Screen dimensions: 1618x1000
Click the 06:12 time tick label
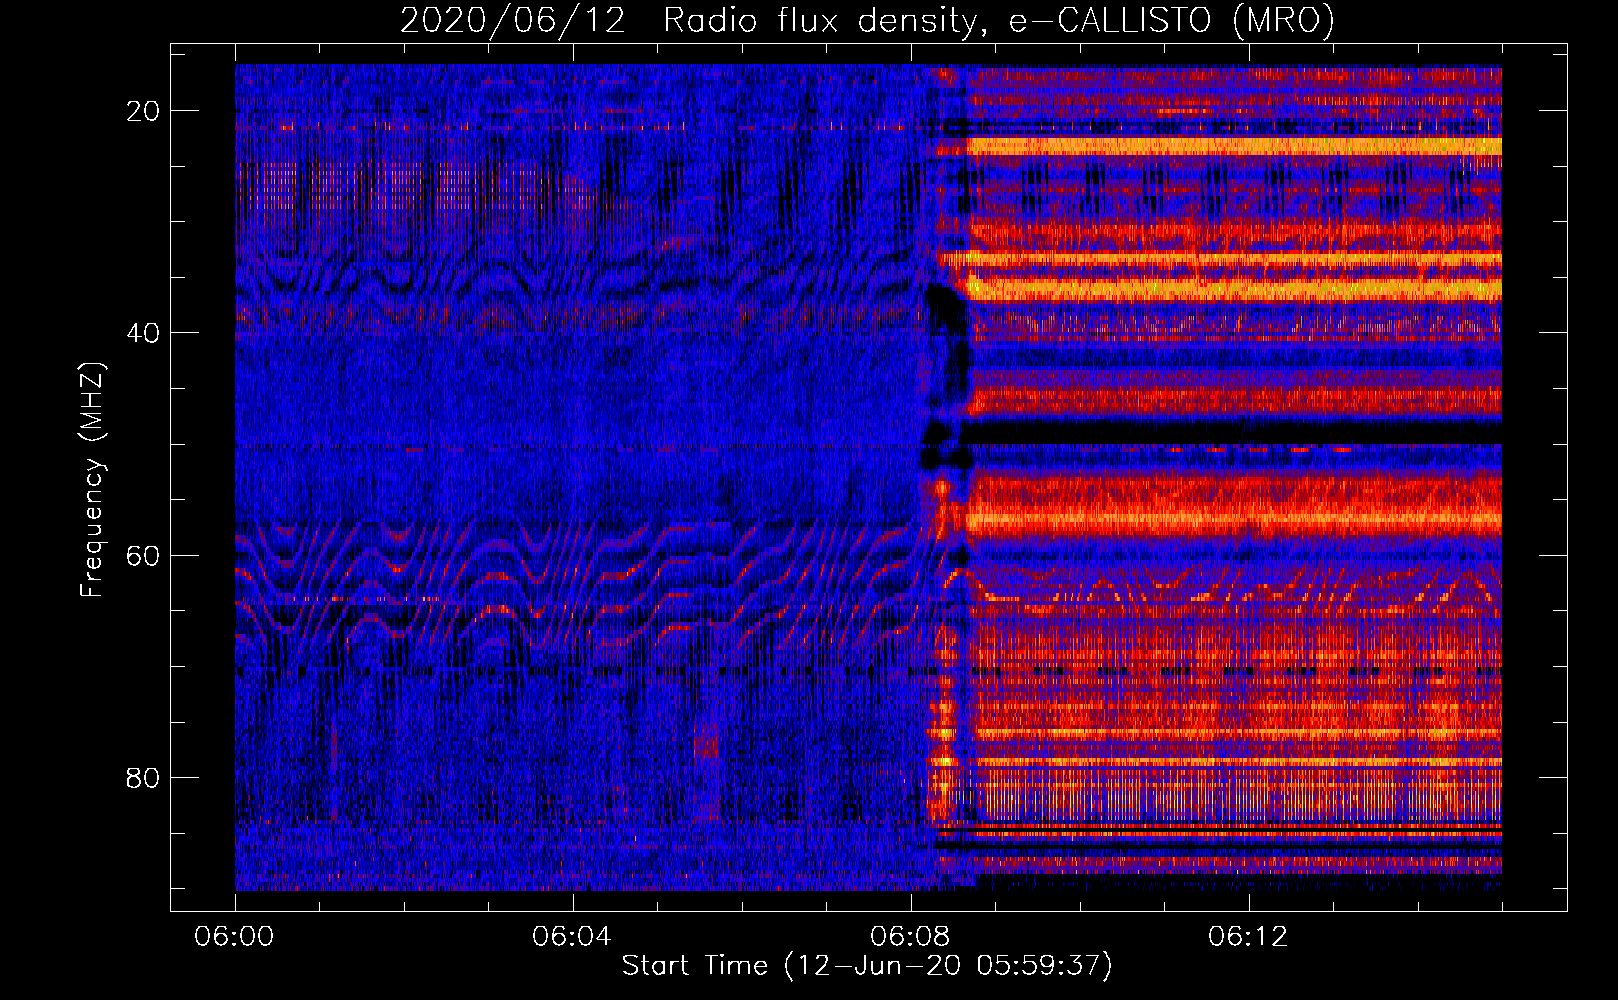tap(1248, 937)
